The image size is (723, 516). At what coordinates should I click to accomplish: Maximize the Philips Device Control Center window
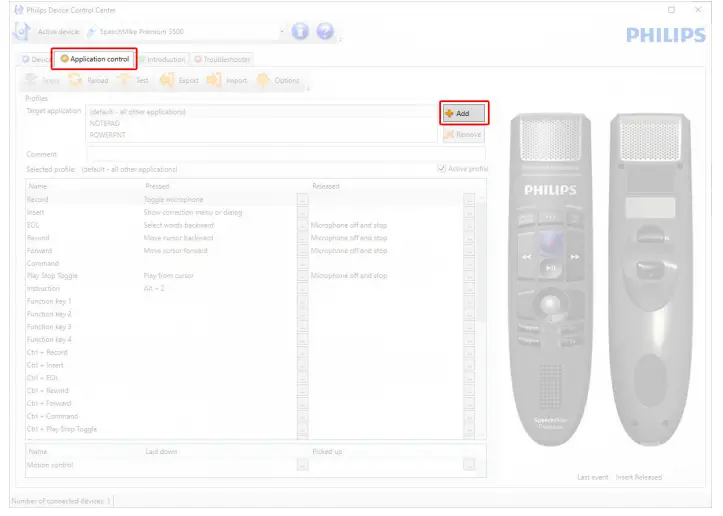tap(671, 10)
